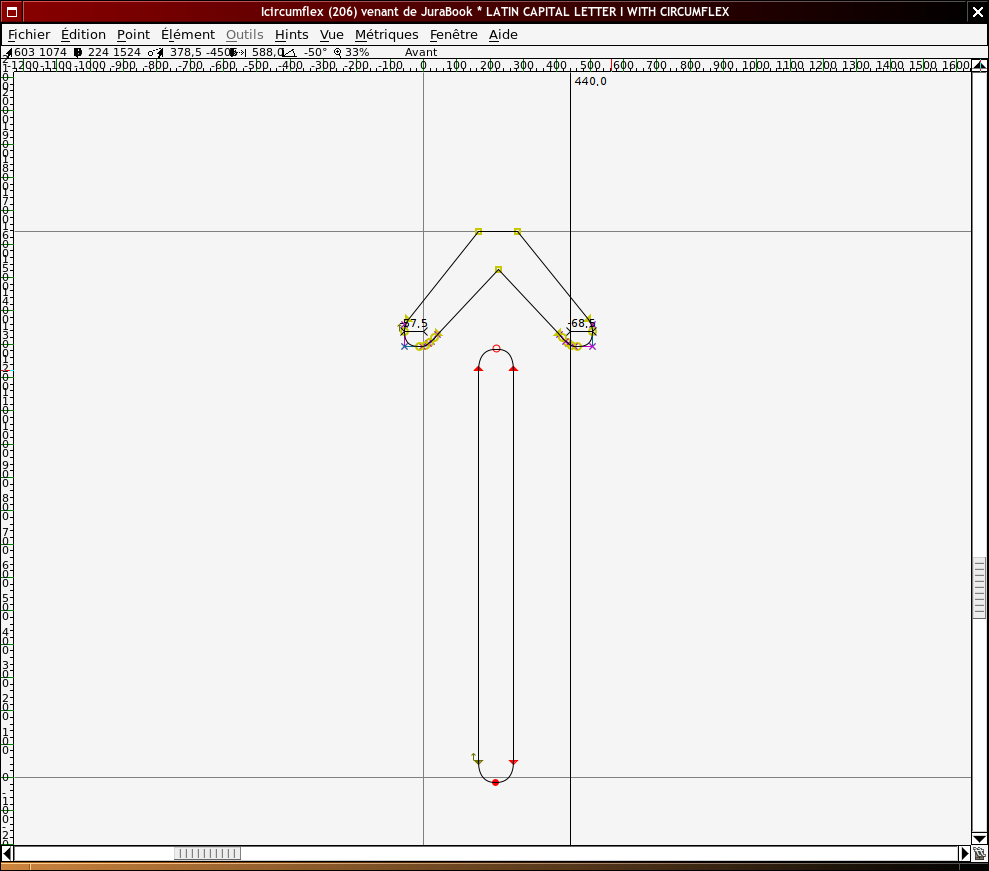
Task: Click the -50° angle value
Action: [315, 52]
